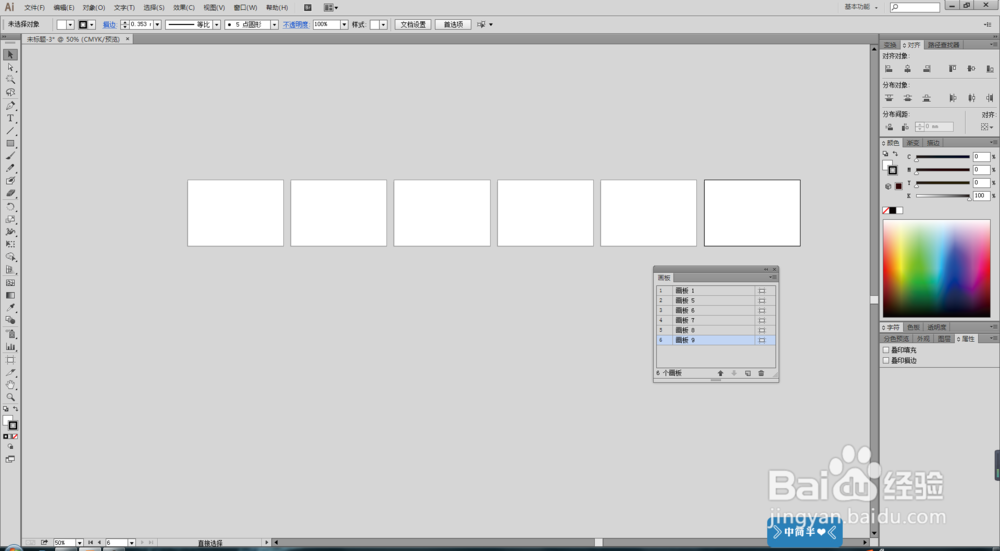
Task: Open the zoom level 50% dropdown
Action: (x=79, y=543)
